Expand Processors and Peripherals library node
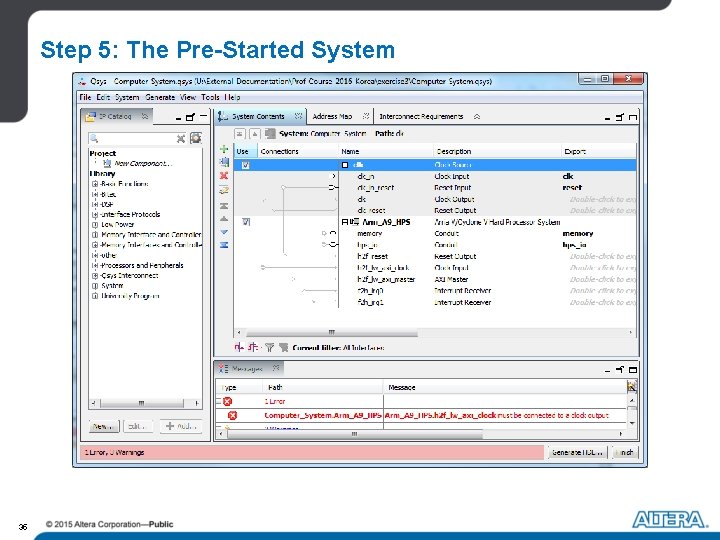This screenshot has width=720, height=540. 95,265
